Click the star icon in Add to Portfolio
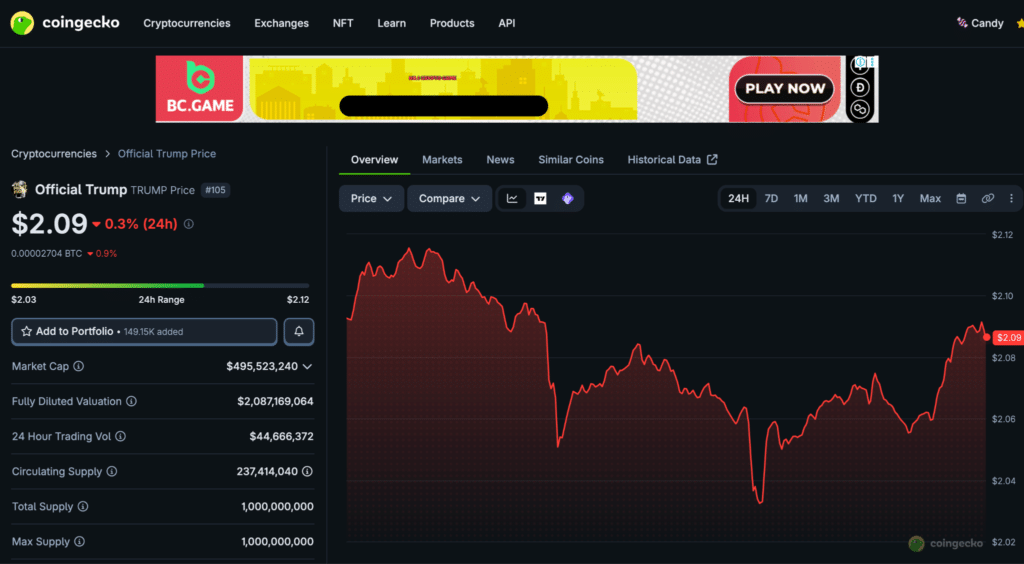The height and width of the screenshot is (564, 1024). [x=26, y=332]
